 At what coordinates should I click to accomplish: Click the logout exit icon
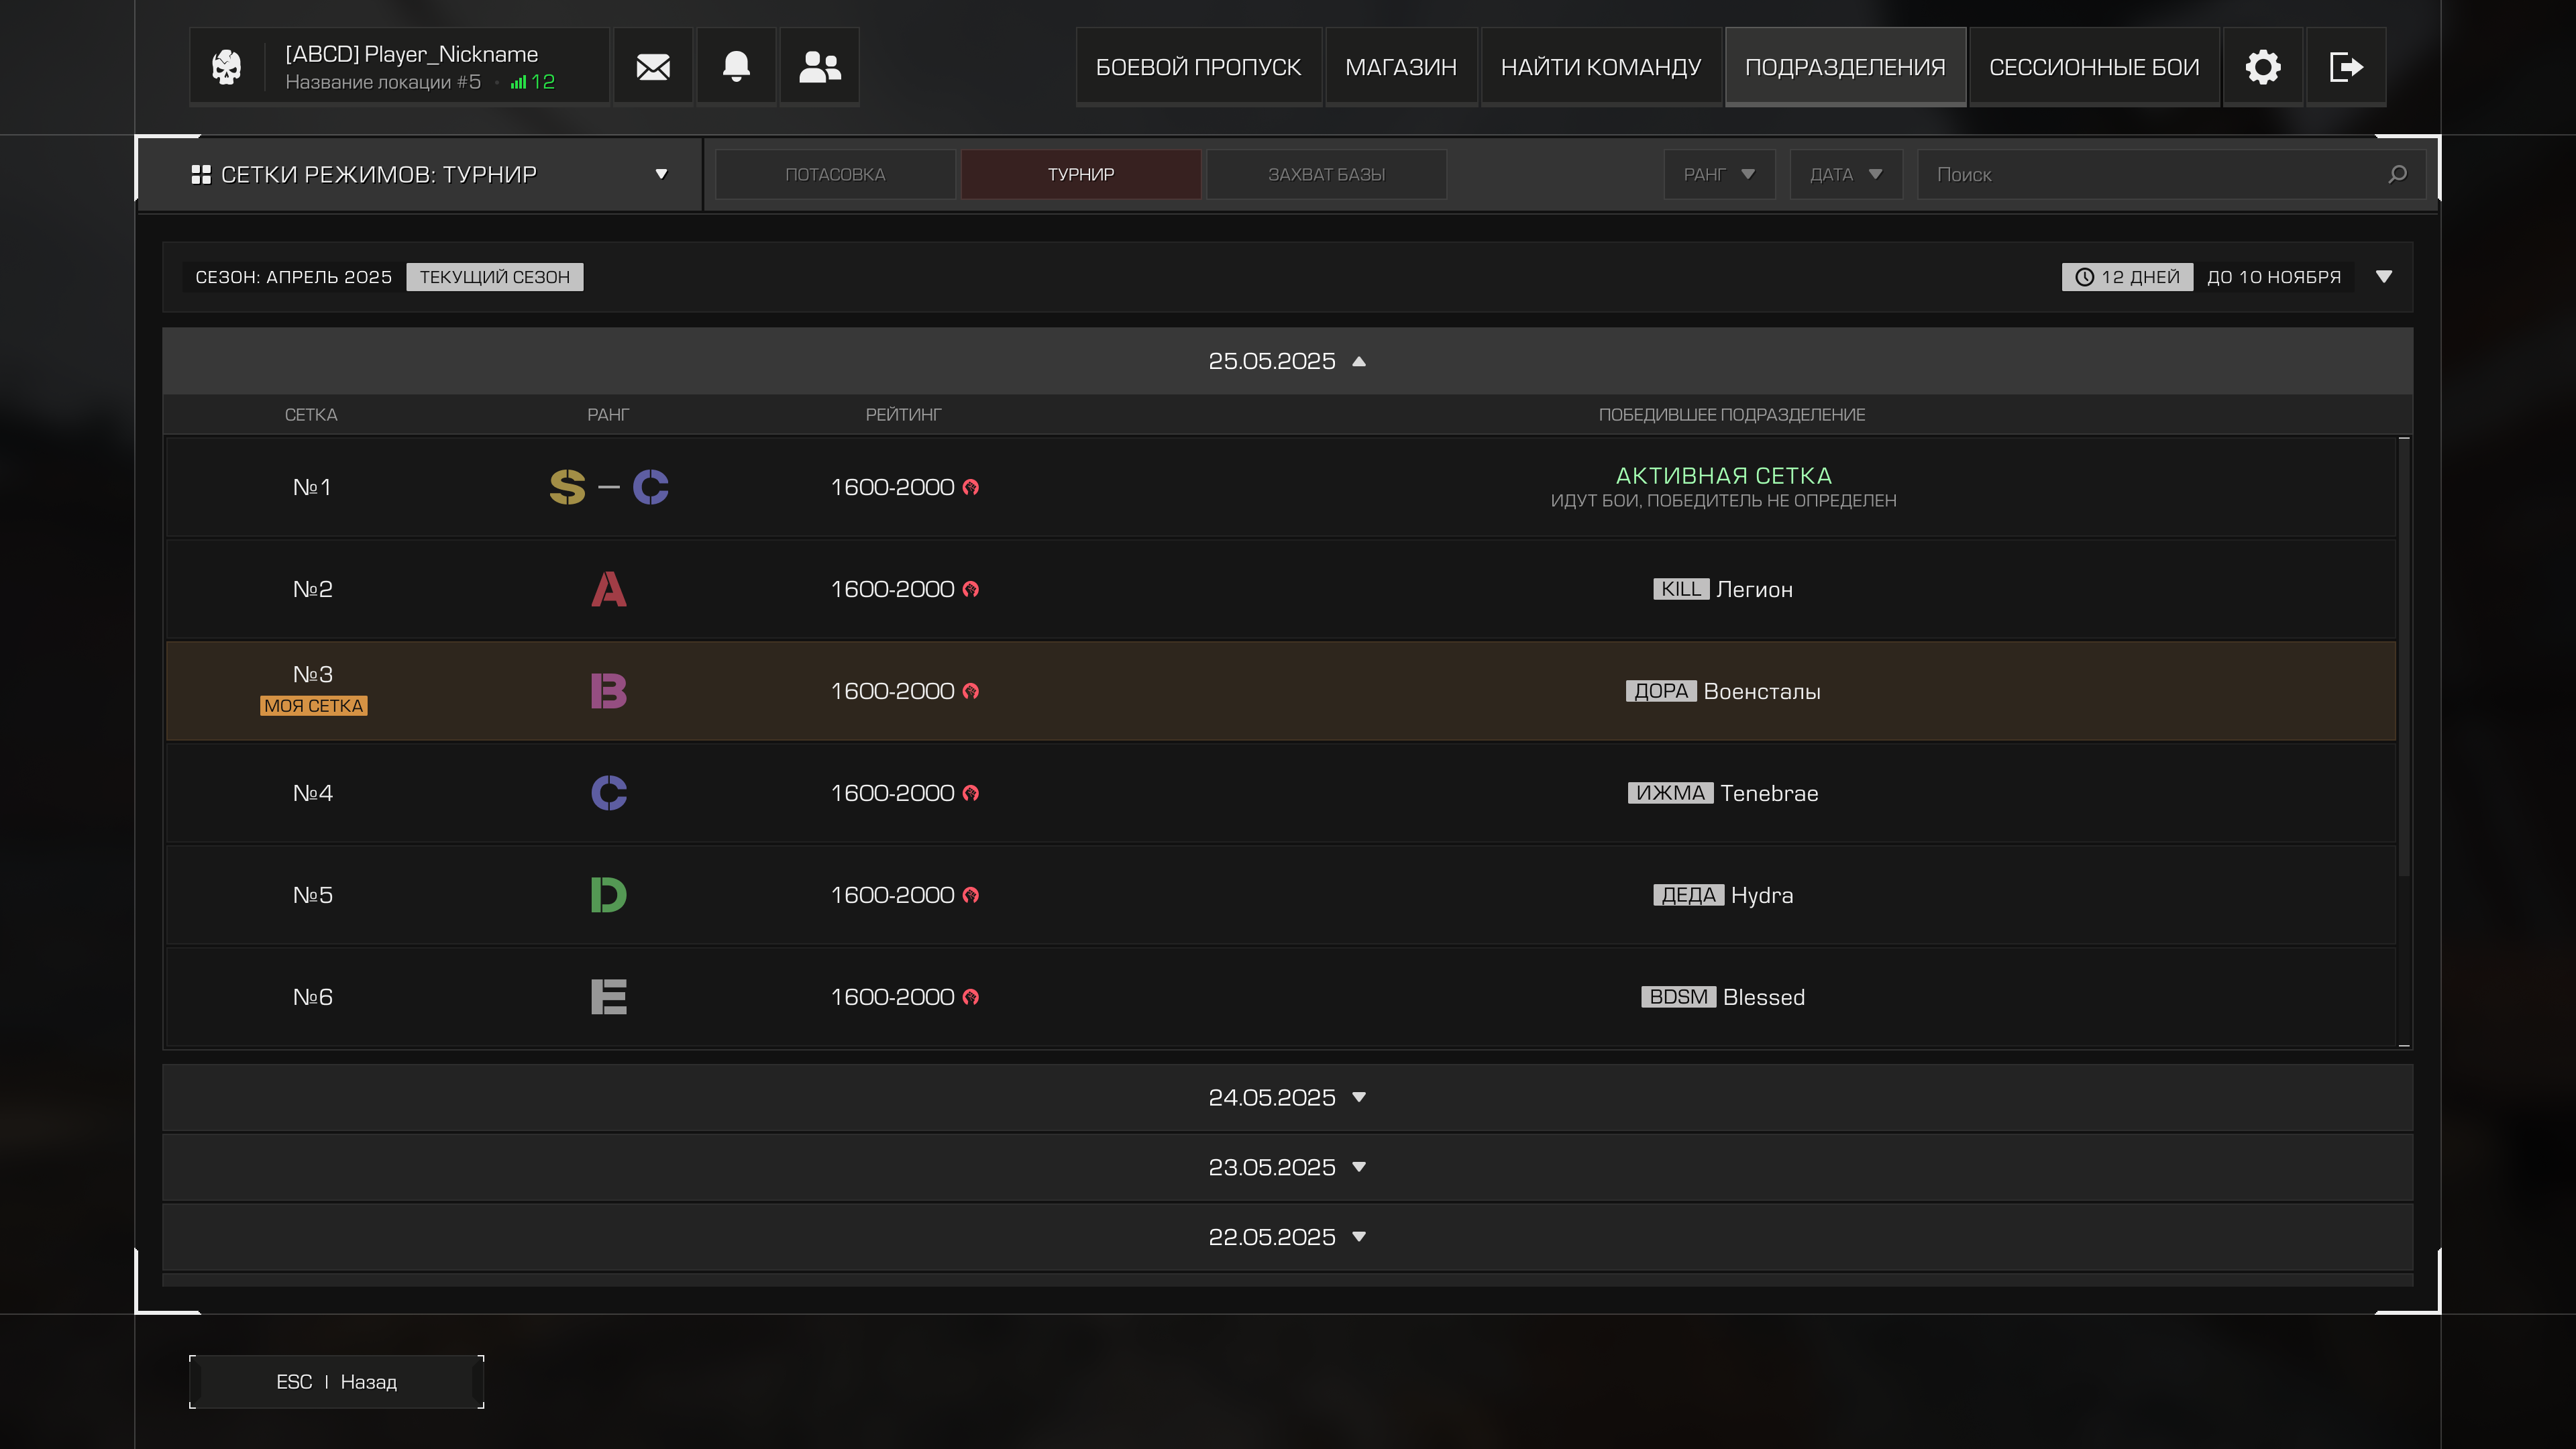coord(2345,67)
